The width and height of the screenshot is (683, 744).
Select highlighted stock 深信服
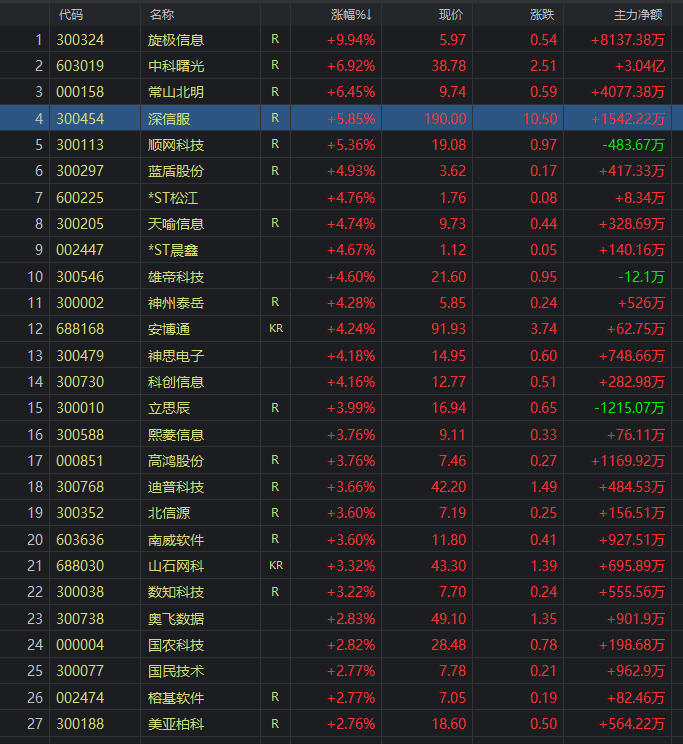[x=169, y=119]
